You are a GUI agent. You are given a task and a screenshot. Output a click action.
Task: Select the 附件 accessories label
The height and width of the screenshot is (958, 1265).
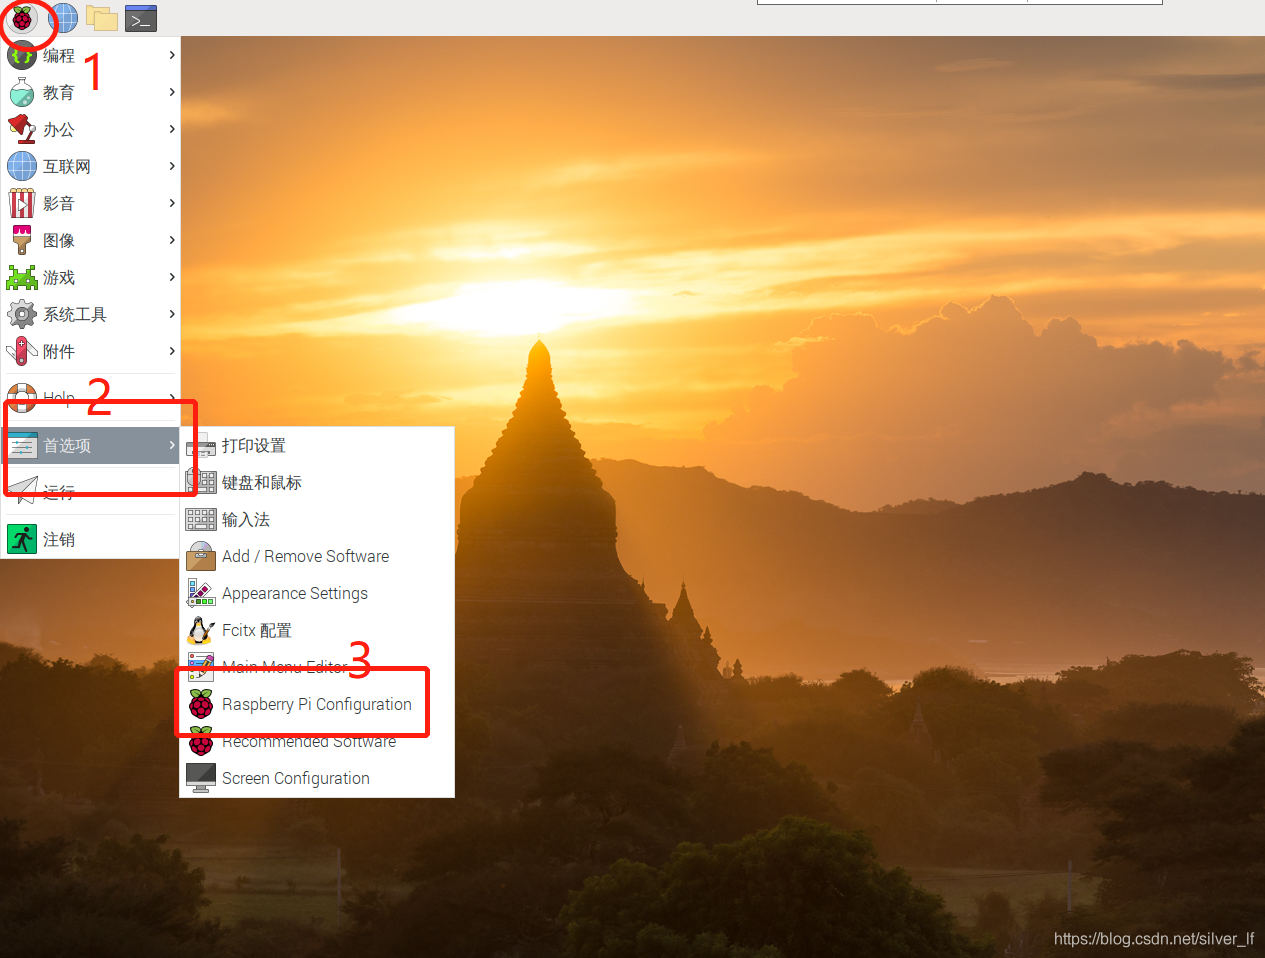click(x=59, y=351)
